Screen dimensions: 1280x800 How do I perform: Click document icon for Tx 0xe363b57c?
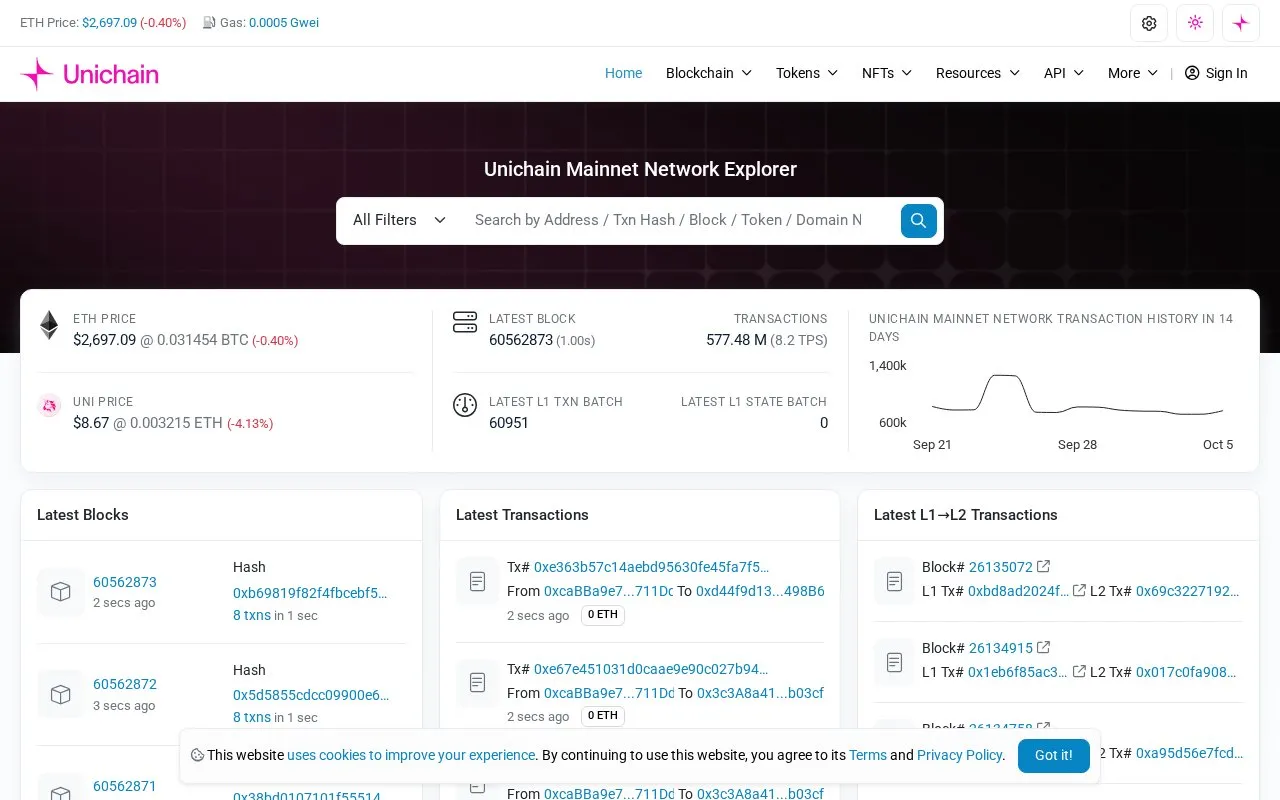[x=478, y=580]
